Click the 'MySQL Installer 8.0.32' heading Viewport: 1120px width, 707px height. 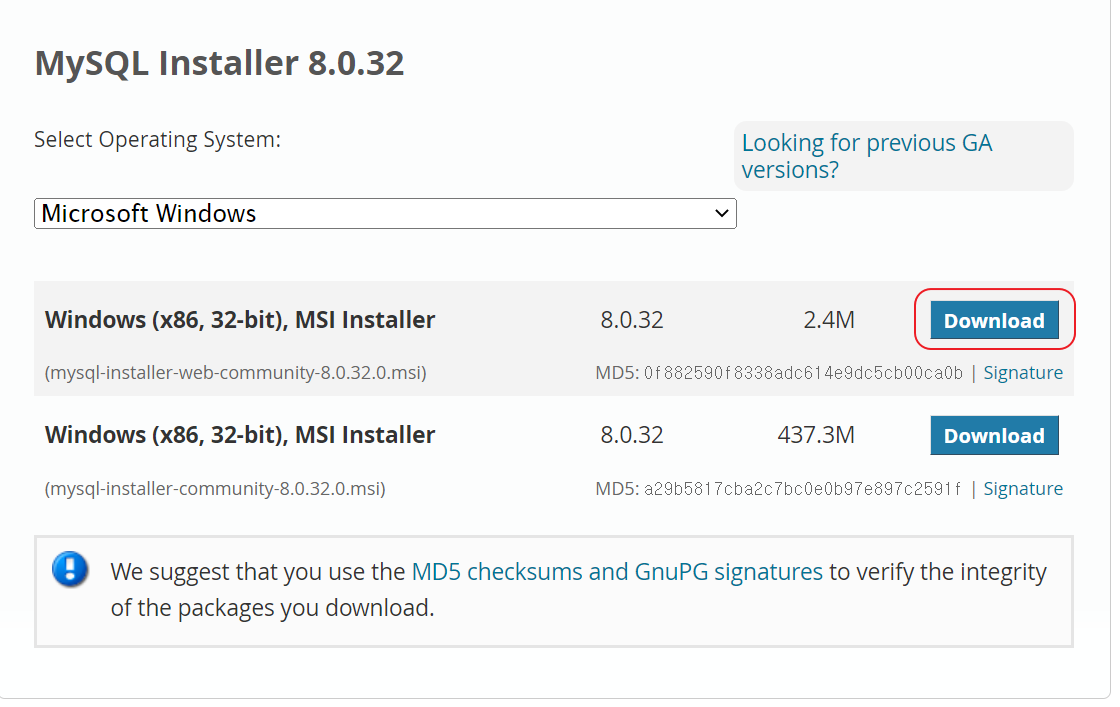pyautogui.click(x=219, y=63)
